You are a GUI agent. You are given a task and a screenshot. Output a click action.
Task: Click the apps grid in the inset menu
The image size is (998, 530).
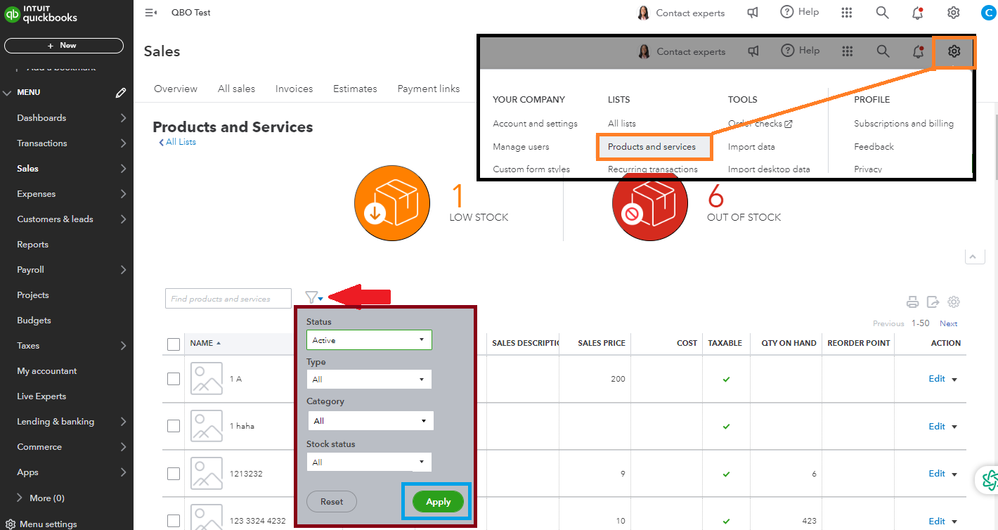[x=847, y=52]
